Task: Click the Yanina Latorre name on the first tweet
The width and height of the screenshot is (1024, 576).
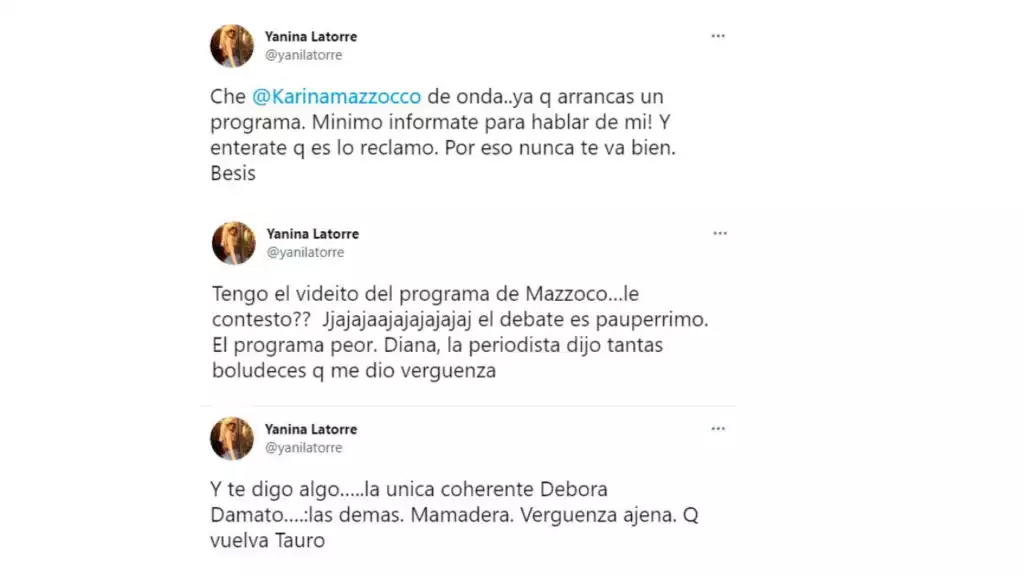Action: click(x=311, y=37)
